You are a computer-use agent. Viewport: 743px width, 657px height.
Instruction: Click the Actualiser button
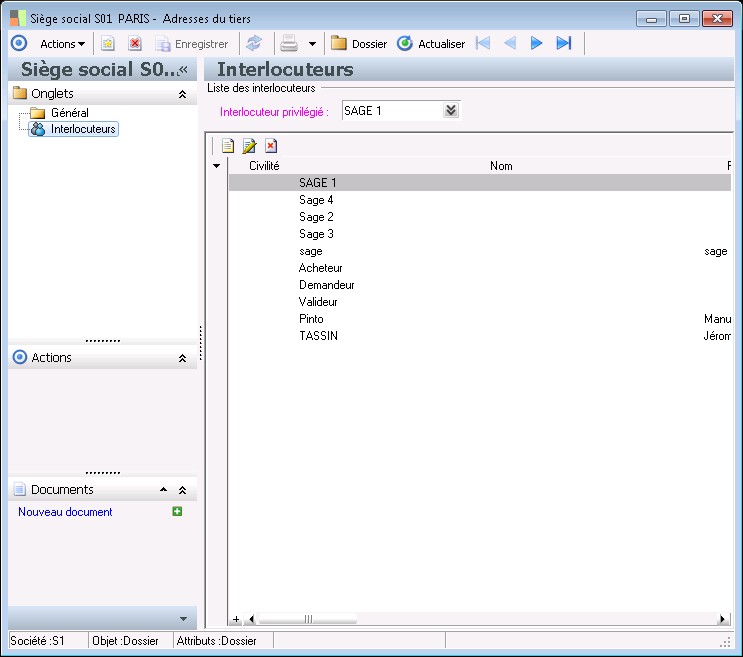(431, 44)
